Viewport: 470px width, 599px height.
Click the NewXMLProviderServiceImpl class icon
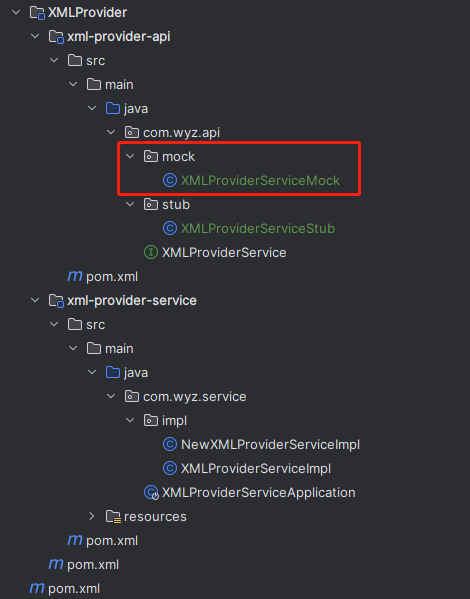170,444
